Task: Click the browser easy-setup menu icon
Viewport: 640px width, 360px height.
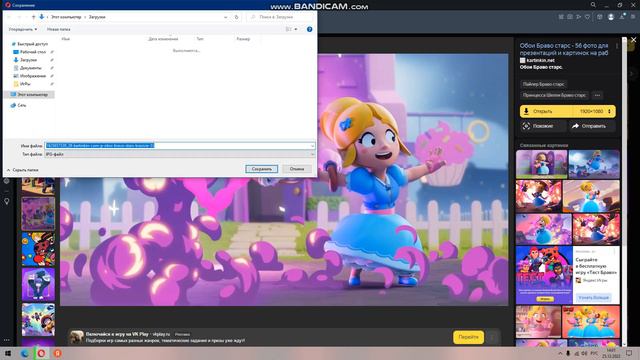Action: (x=633, y=17)
